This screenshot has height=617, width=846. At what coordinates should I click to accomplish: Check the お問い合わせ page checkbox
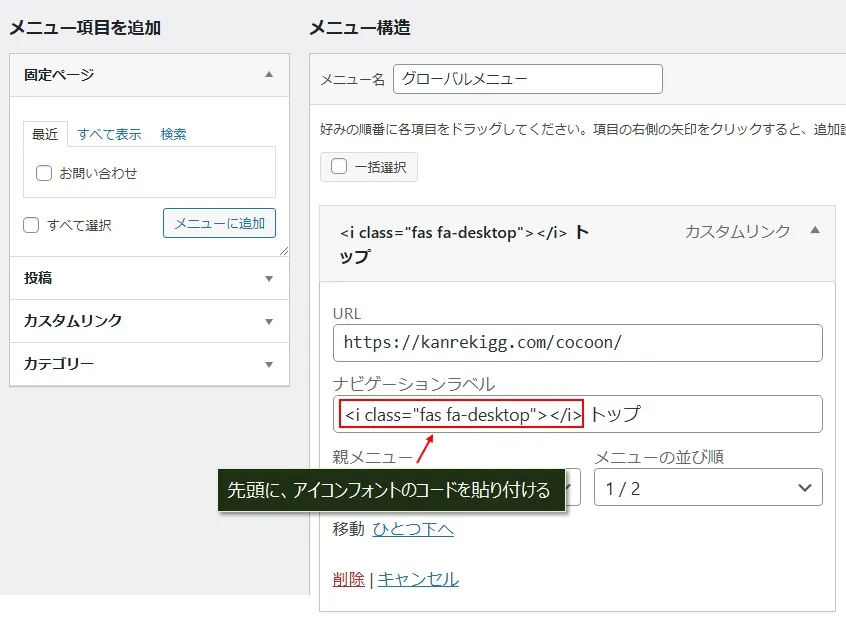coord(44,173)
